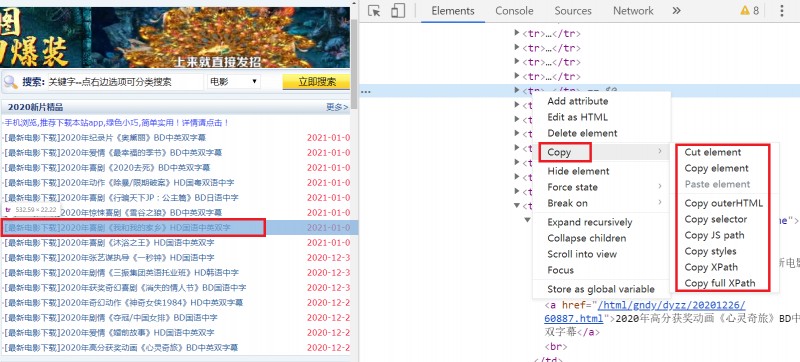The width and height of the screenshot is (800, 362).
Task: Click the three-dot gutter beside selected tr row
Action: (x=365, y=92)
